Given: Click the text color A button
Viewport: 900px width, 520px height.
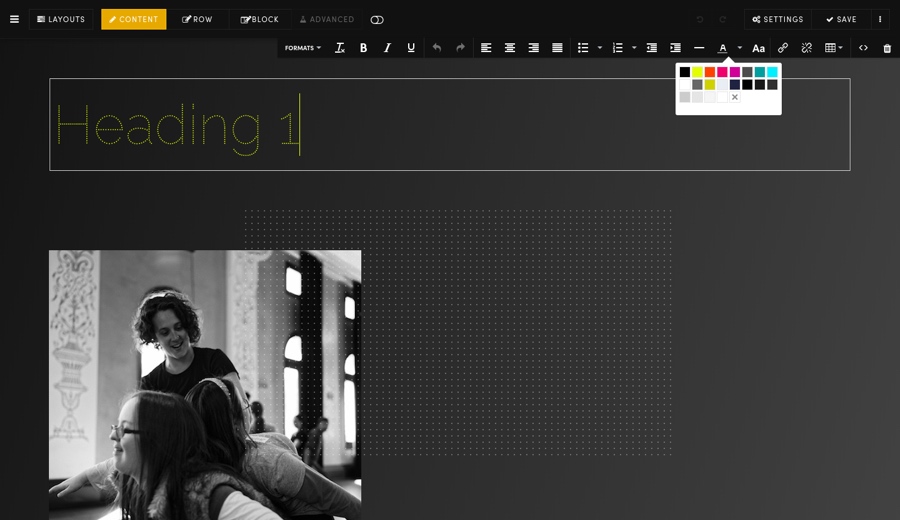Looking at the screenshot, I should [x=723, y=48].
